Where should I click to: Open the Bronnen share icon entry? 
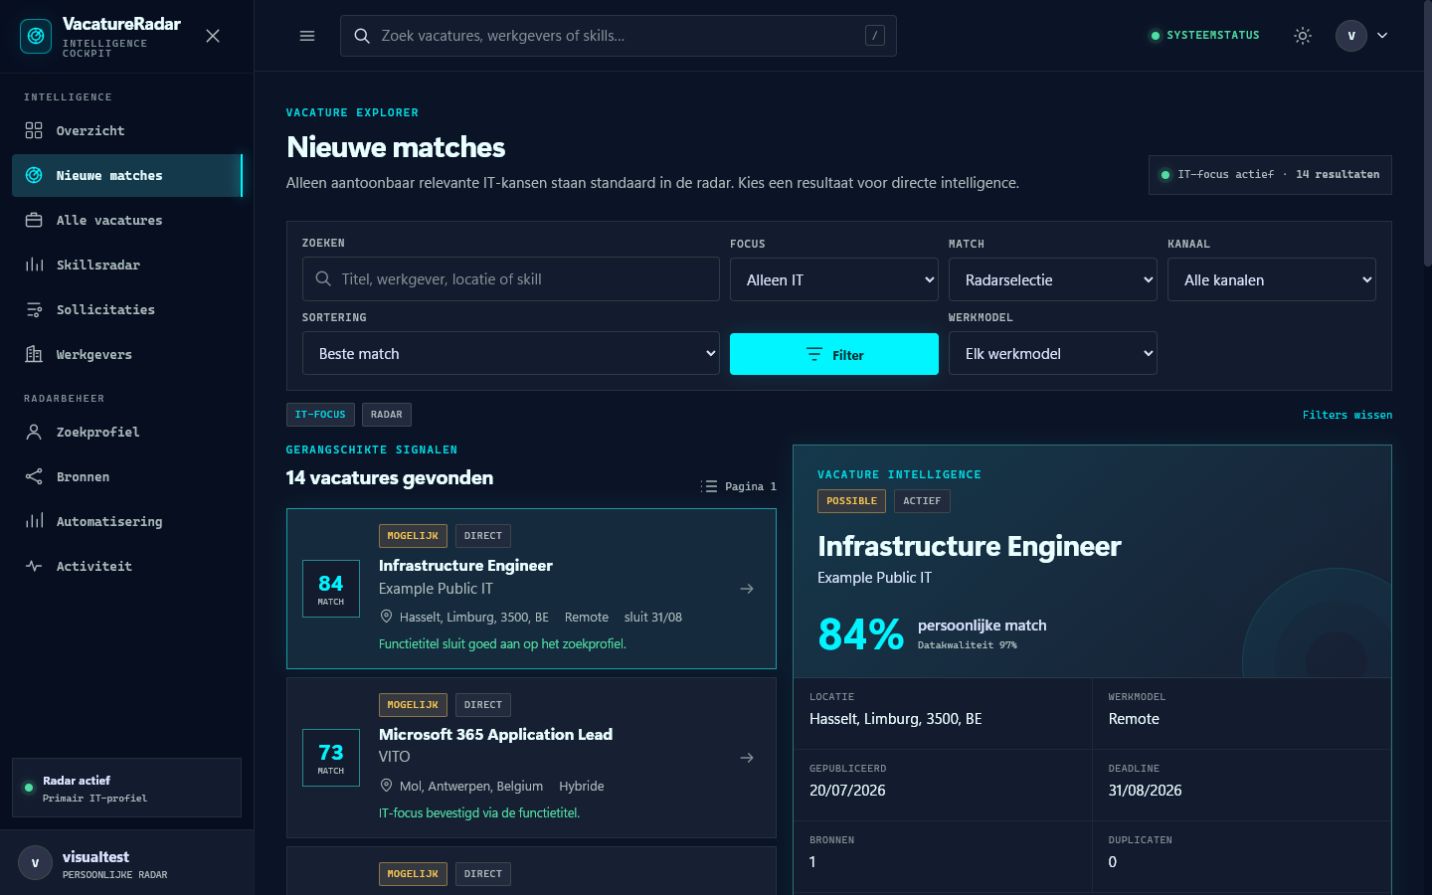[34, 477]
